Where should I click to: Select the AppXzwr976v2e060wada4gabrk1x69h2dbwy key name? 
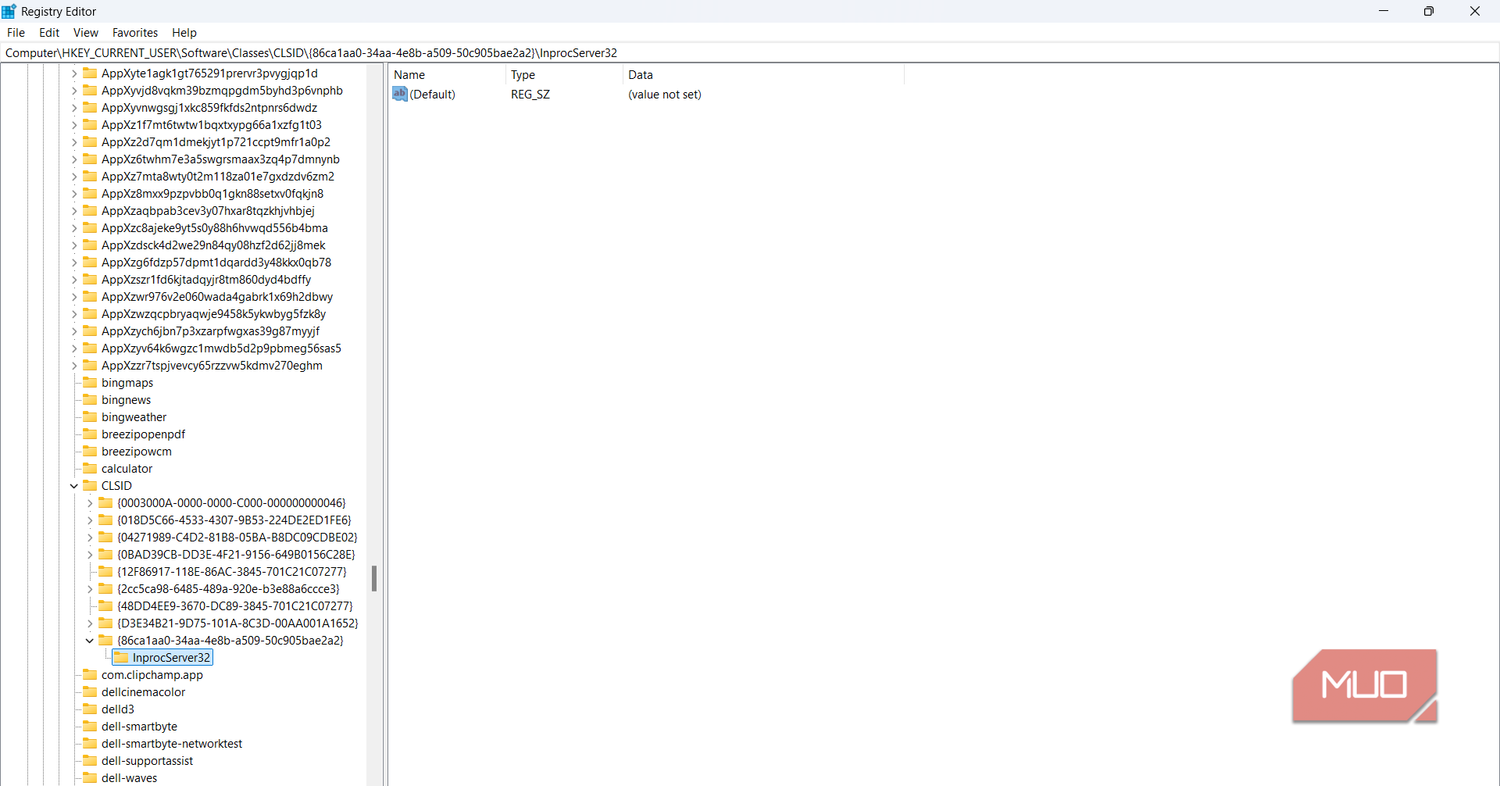(x=217, y=297)
